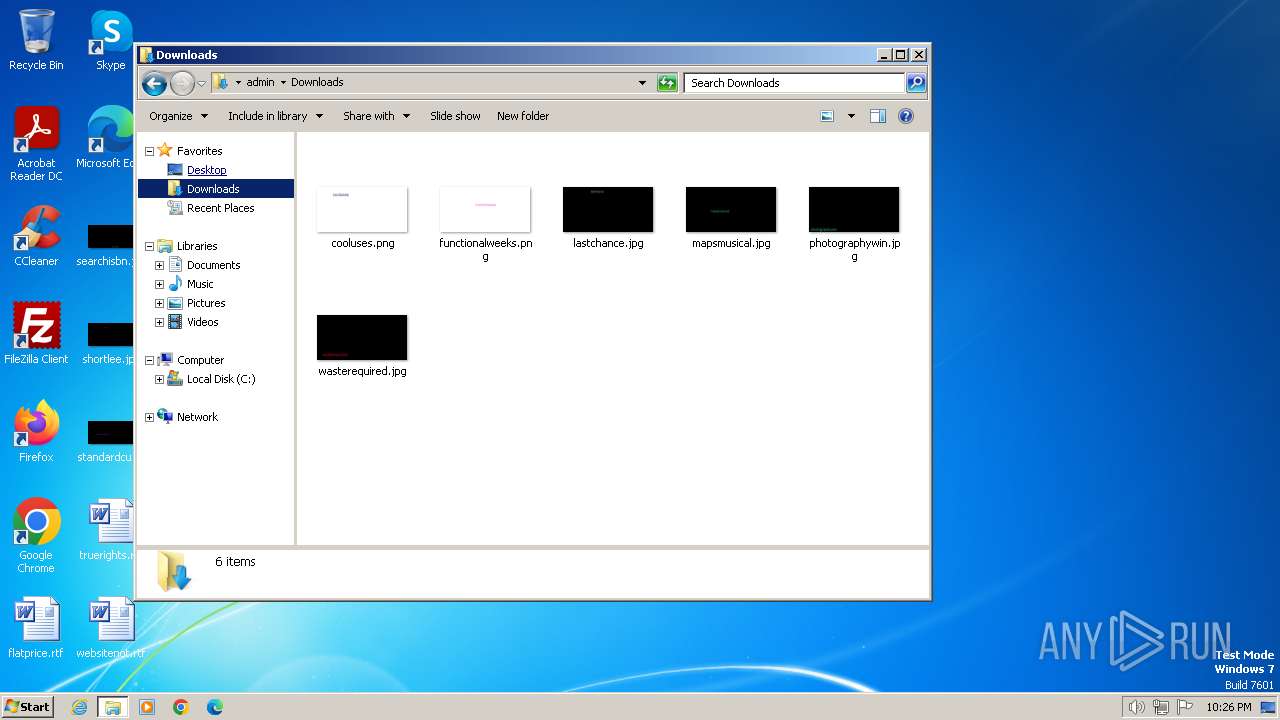Click the websitenot.rtf desktop file

[110, 628]
